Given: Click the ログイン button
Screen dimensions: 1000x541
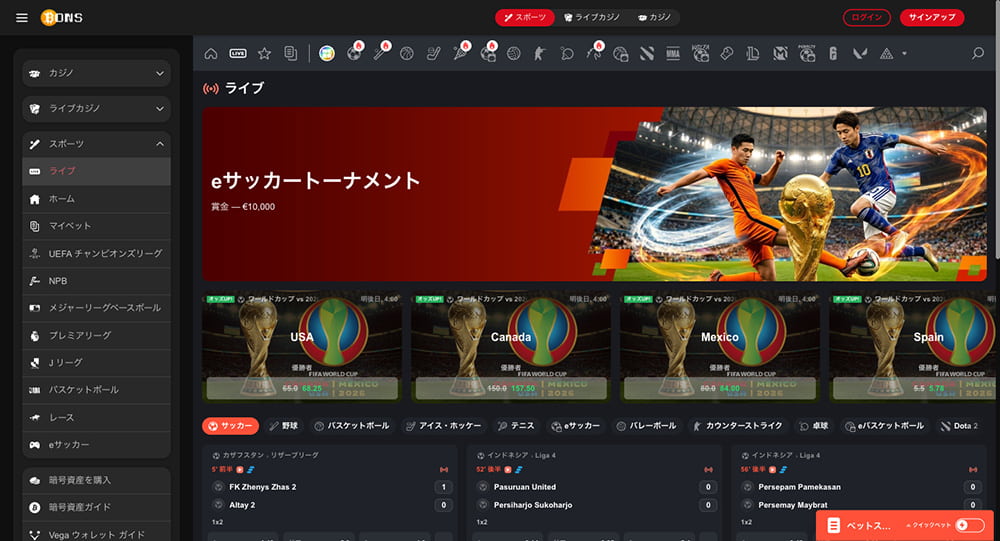Looking at the screenshot, I should 866,17.
